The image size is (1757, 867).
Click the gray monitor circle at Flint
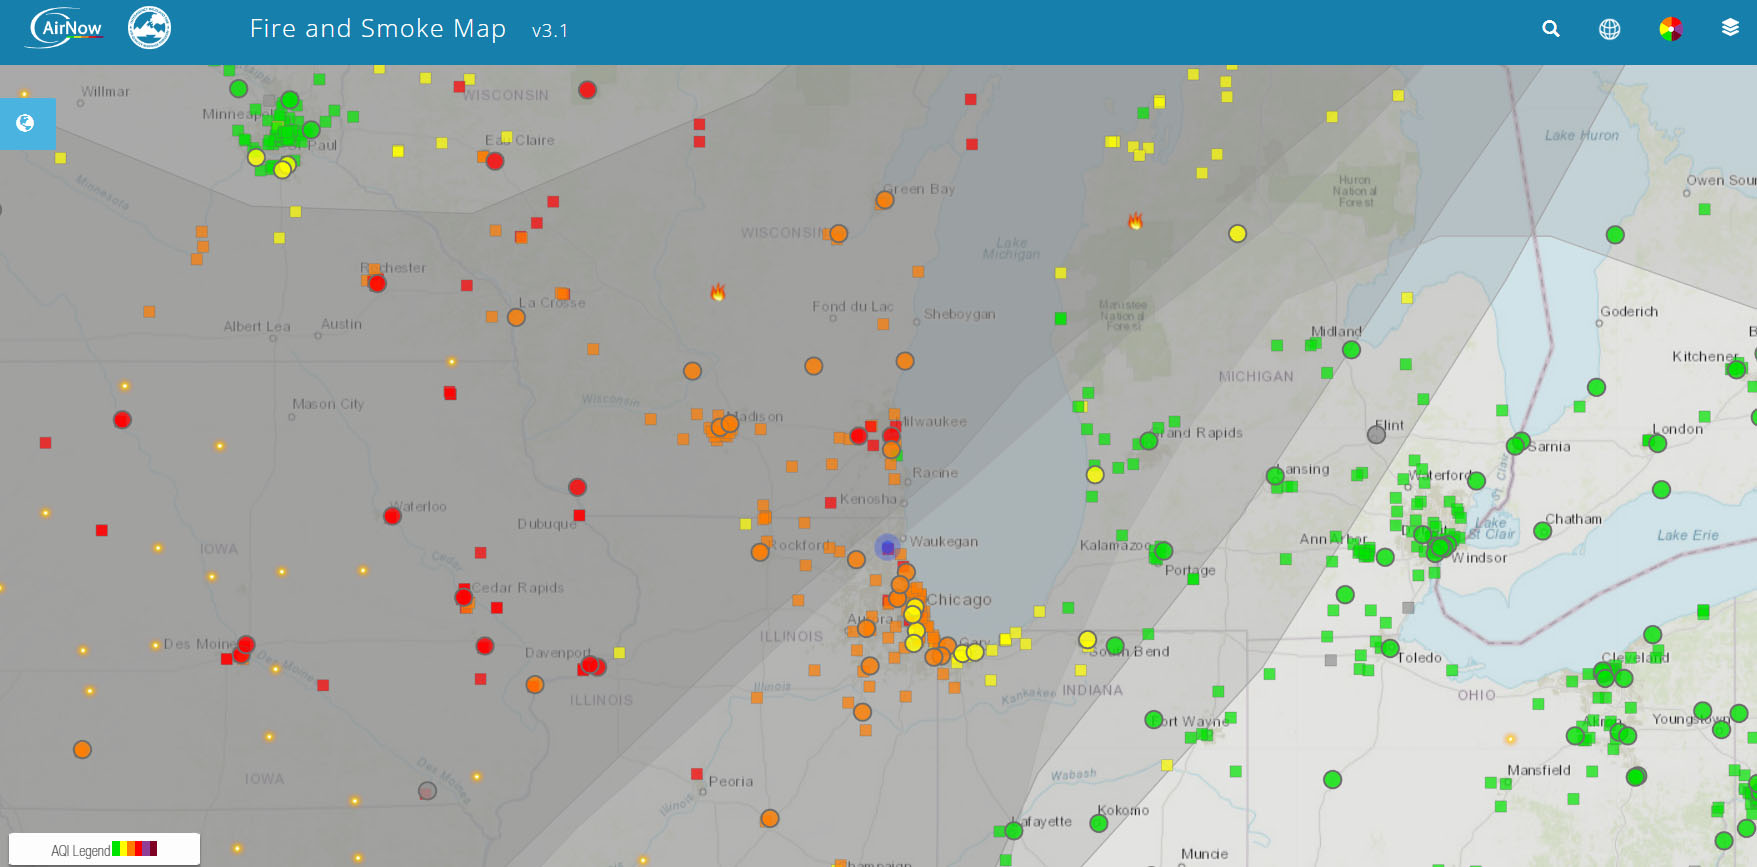1376,434
